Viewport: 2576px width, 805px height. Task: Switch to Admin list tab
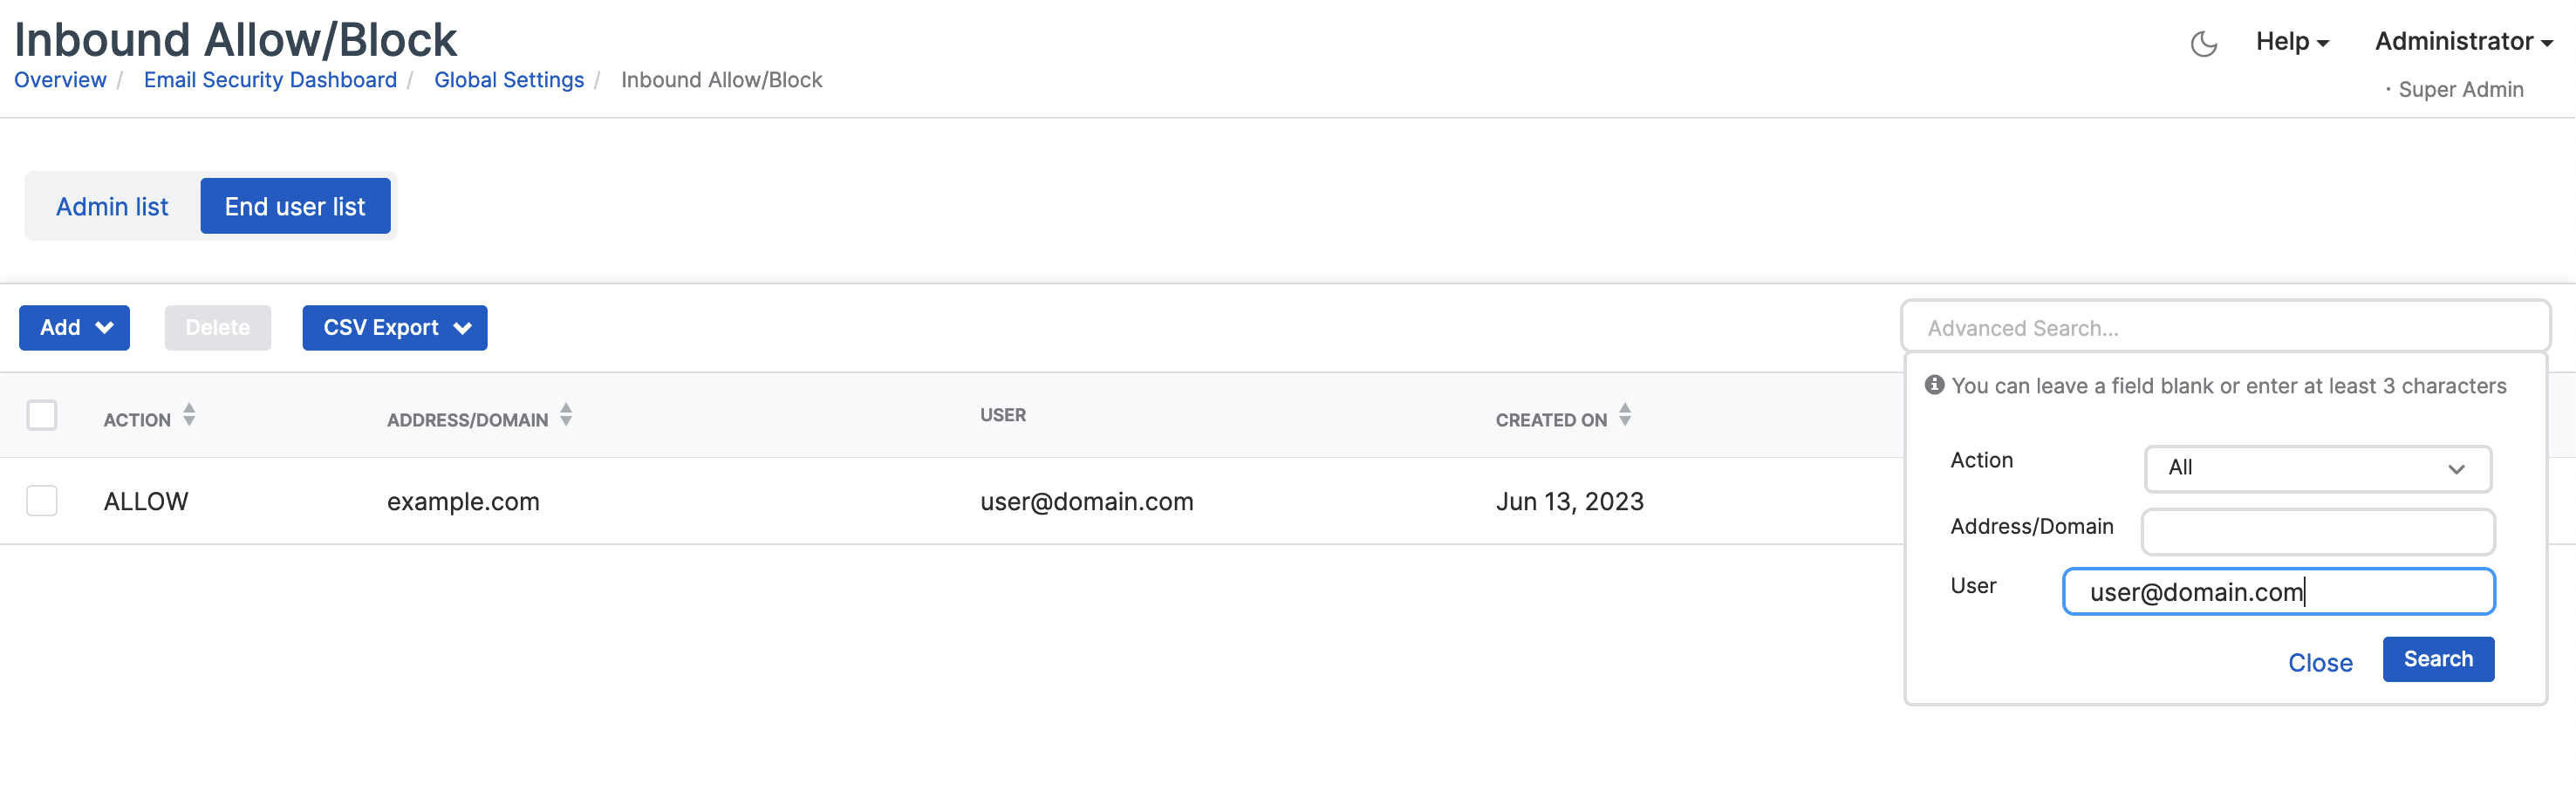[112, 207]
